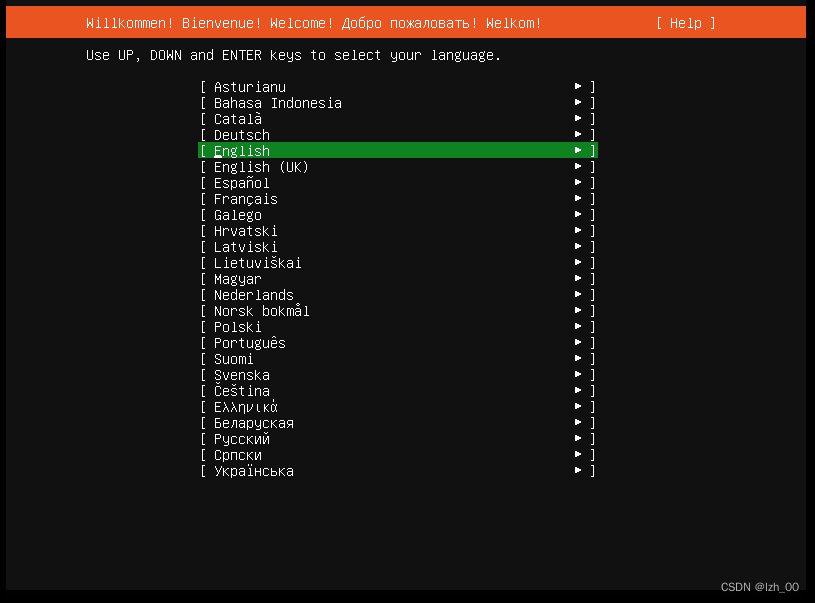Select Latviski language
The height and width of the screenshot is (603, 815).
(x=398, y=247)
